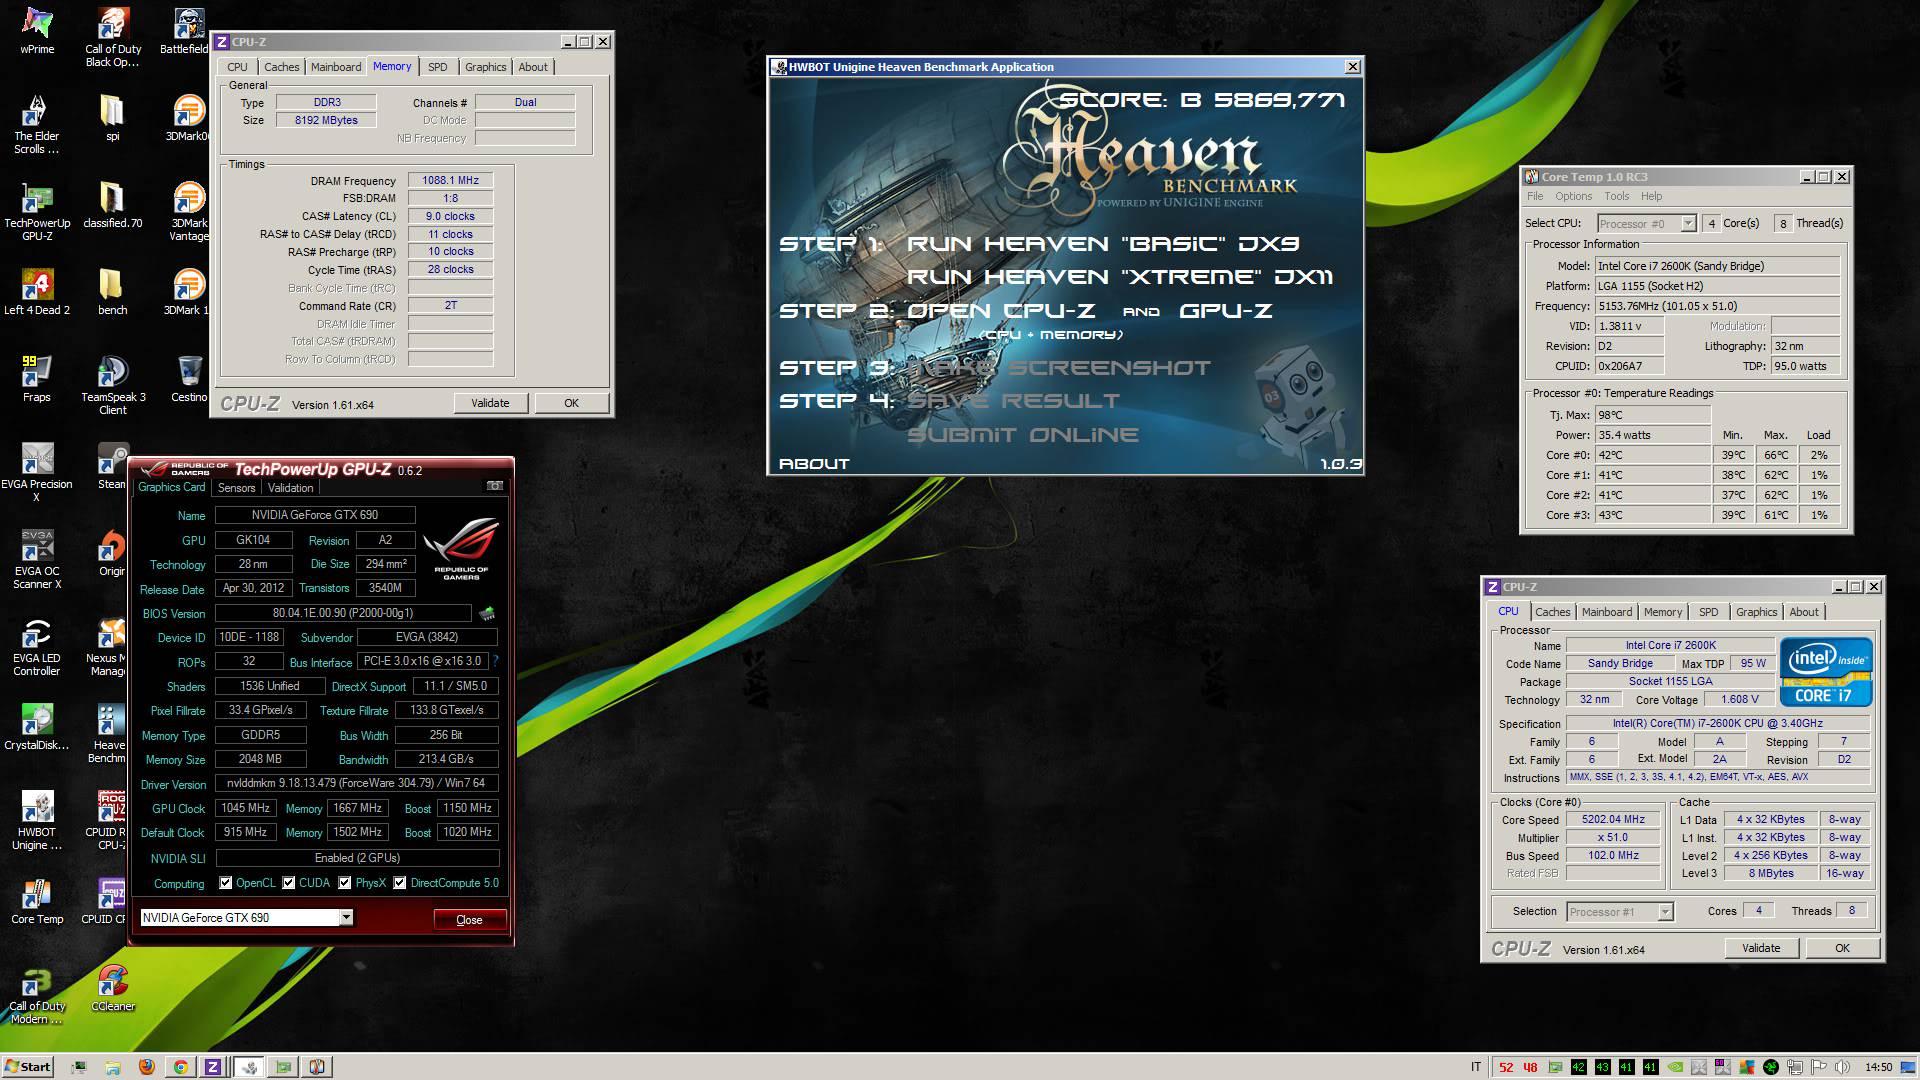Image resolution: width=1920 pixels, height=1080 pixels.
Task: Launch EVGA Precision X shortcut
Action: [37, 473]
